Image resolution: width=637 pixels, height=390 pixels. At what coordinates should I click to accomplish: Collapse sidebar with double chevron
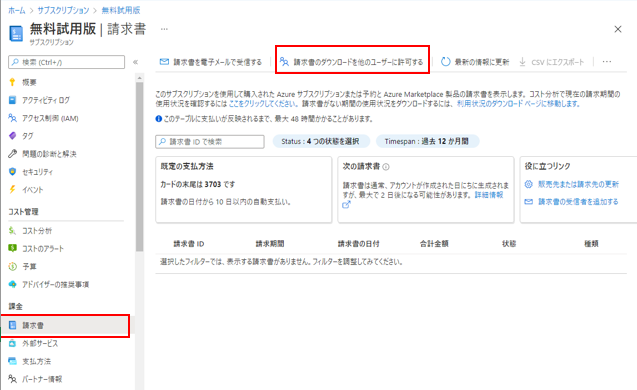[135, 62]
